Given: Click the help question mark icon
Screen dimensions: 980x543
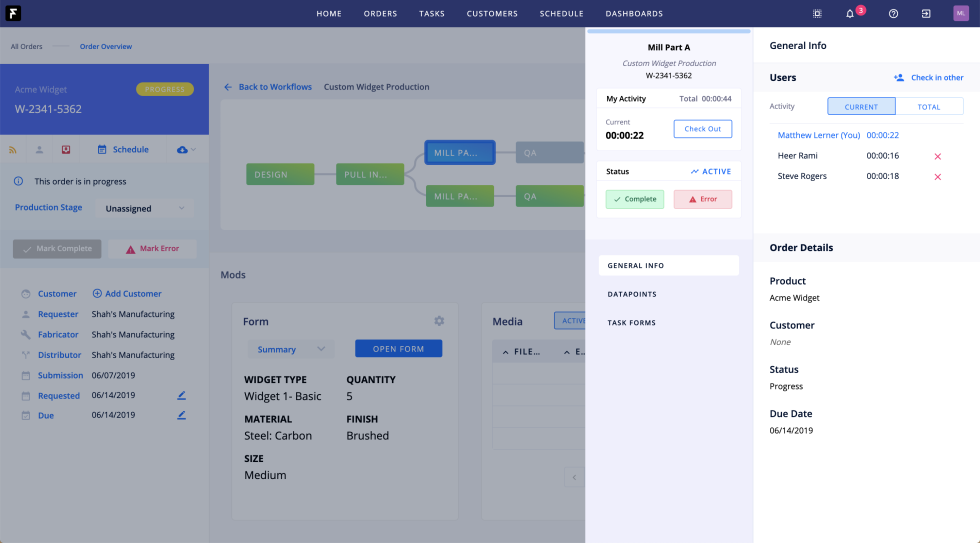Looking at the screenshot, I should tap(893, 14).
